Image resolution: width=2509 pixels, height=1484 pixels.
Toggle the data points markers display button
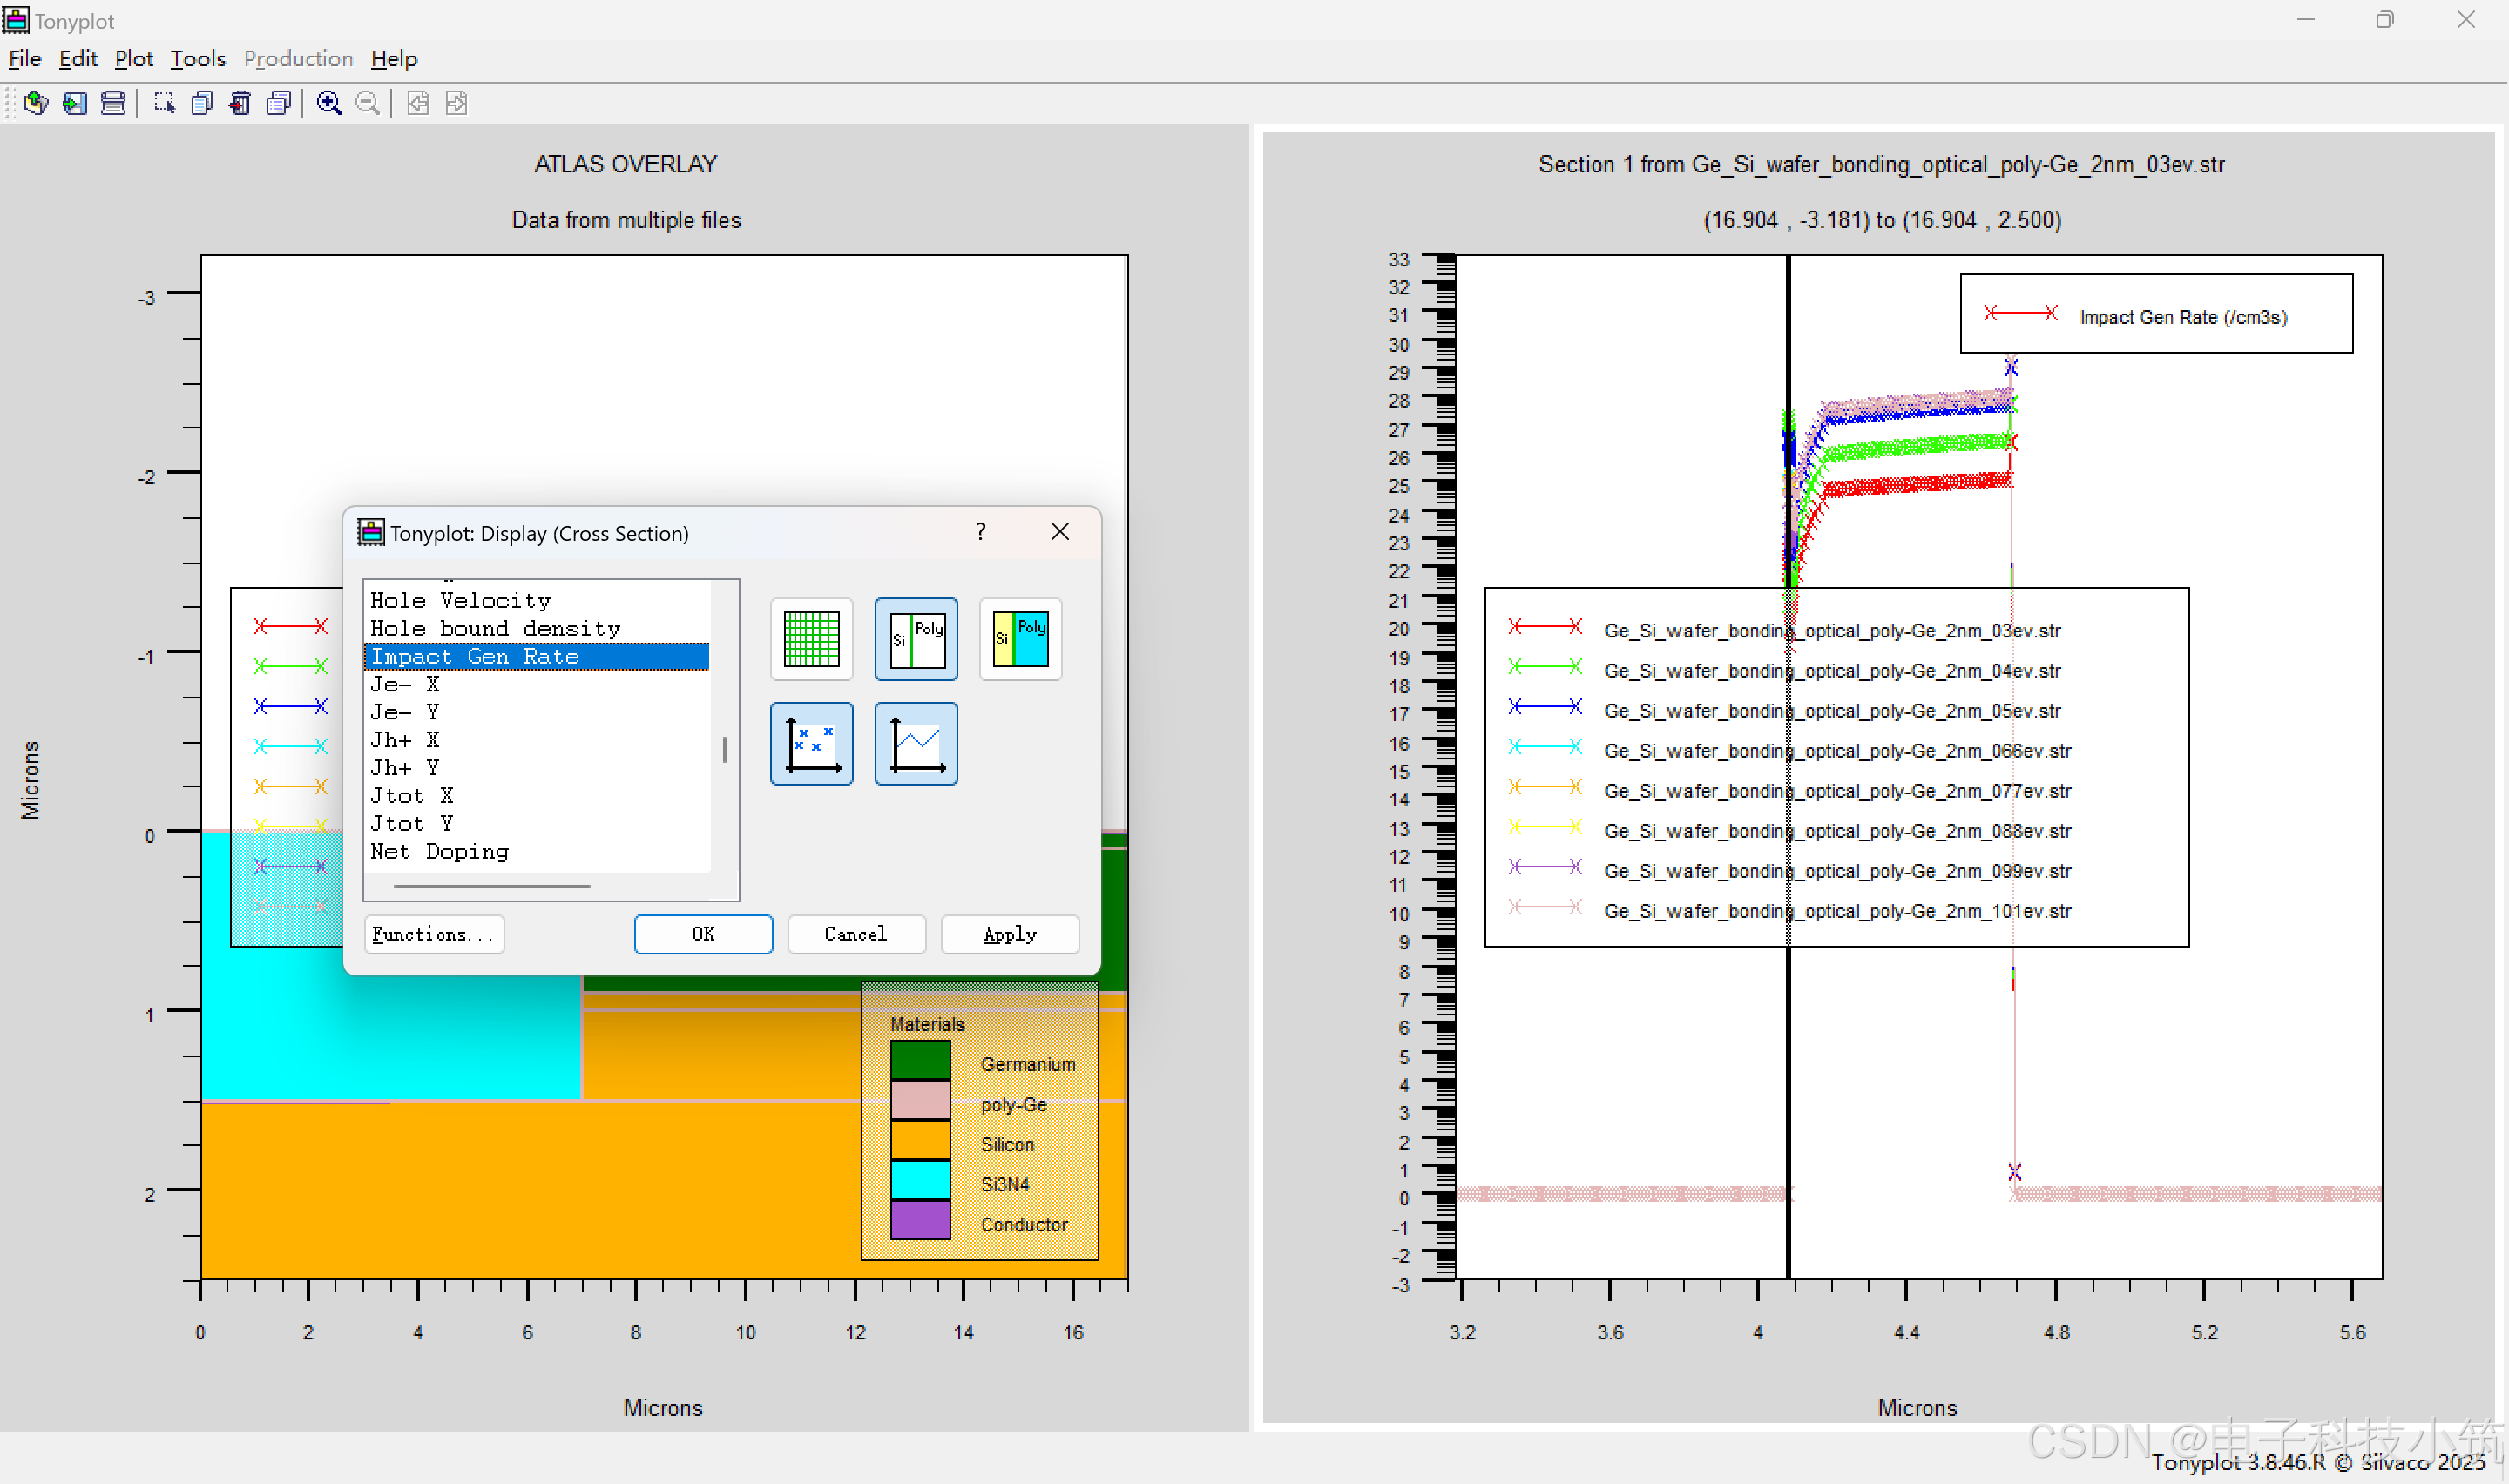coord(811,744)
